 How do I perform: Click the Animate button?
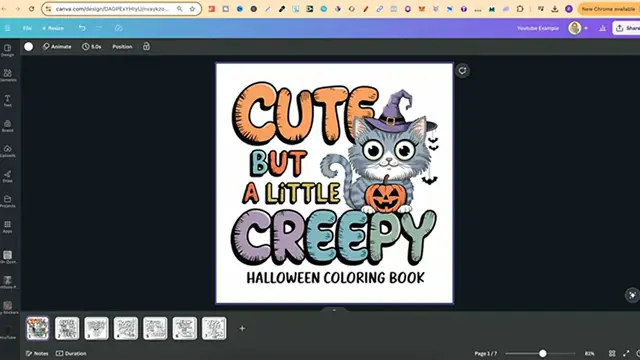pos(57,47)
